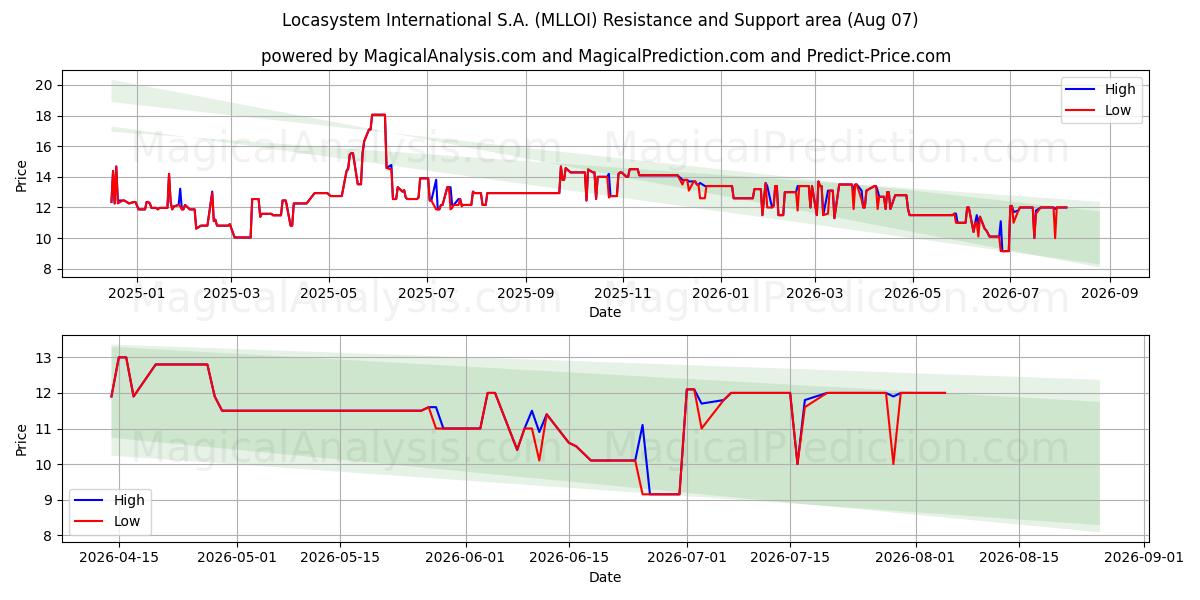
Task: Click 'Low' in the lower chart legend
Action: coord(126,521)
